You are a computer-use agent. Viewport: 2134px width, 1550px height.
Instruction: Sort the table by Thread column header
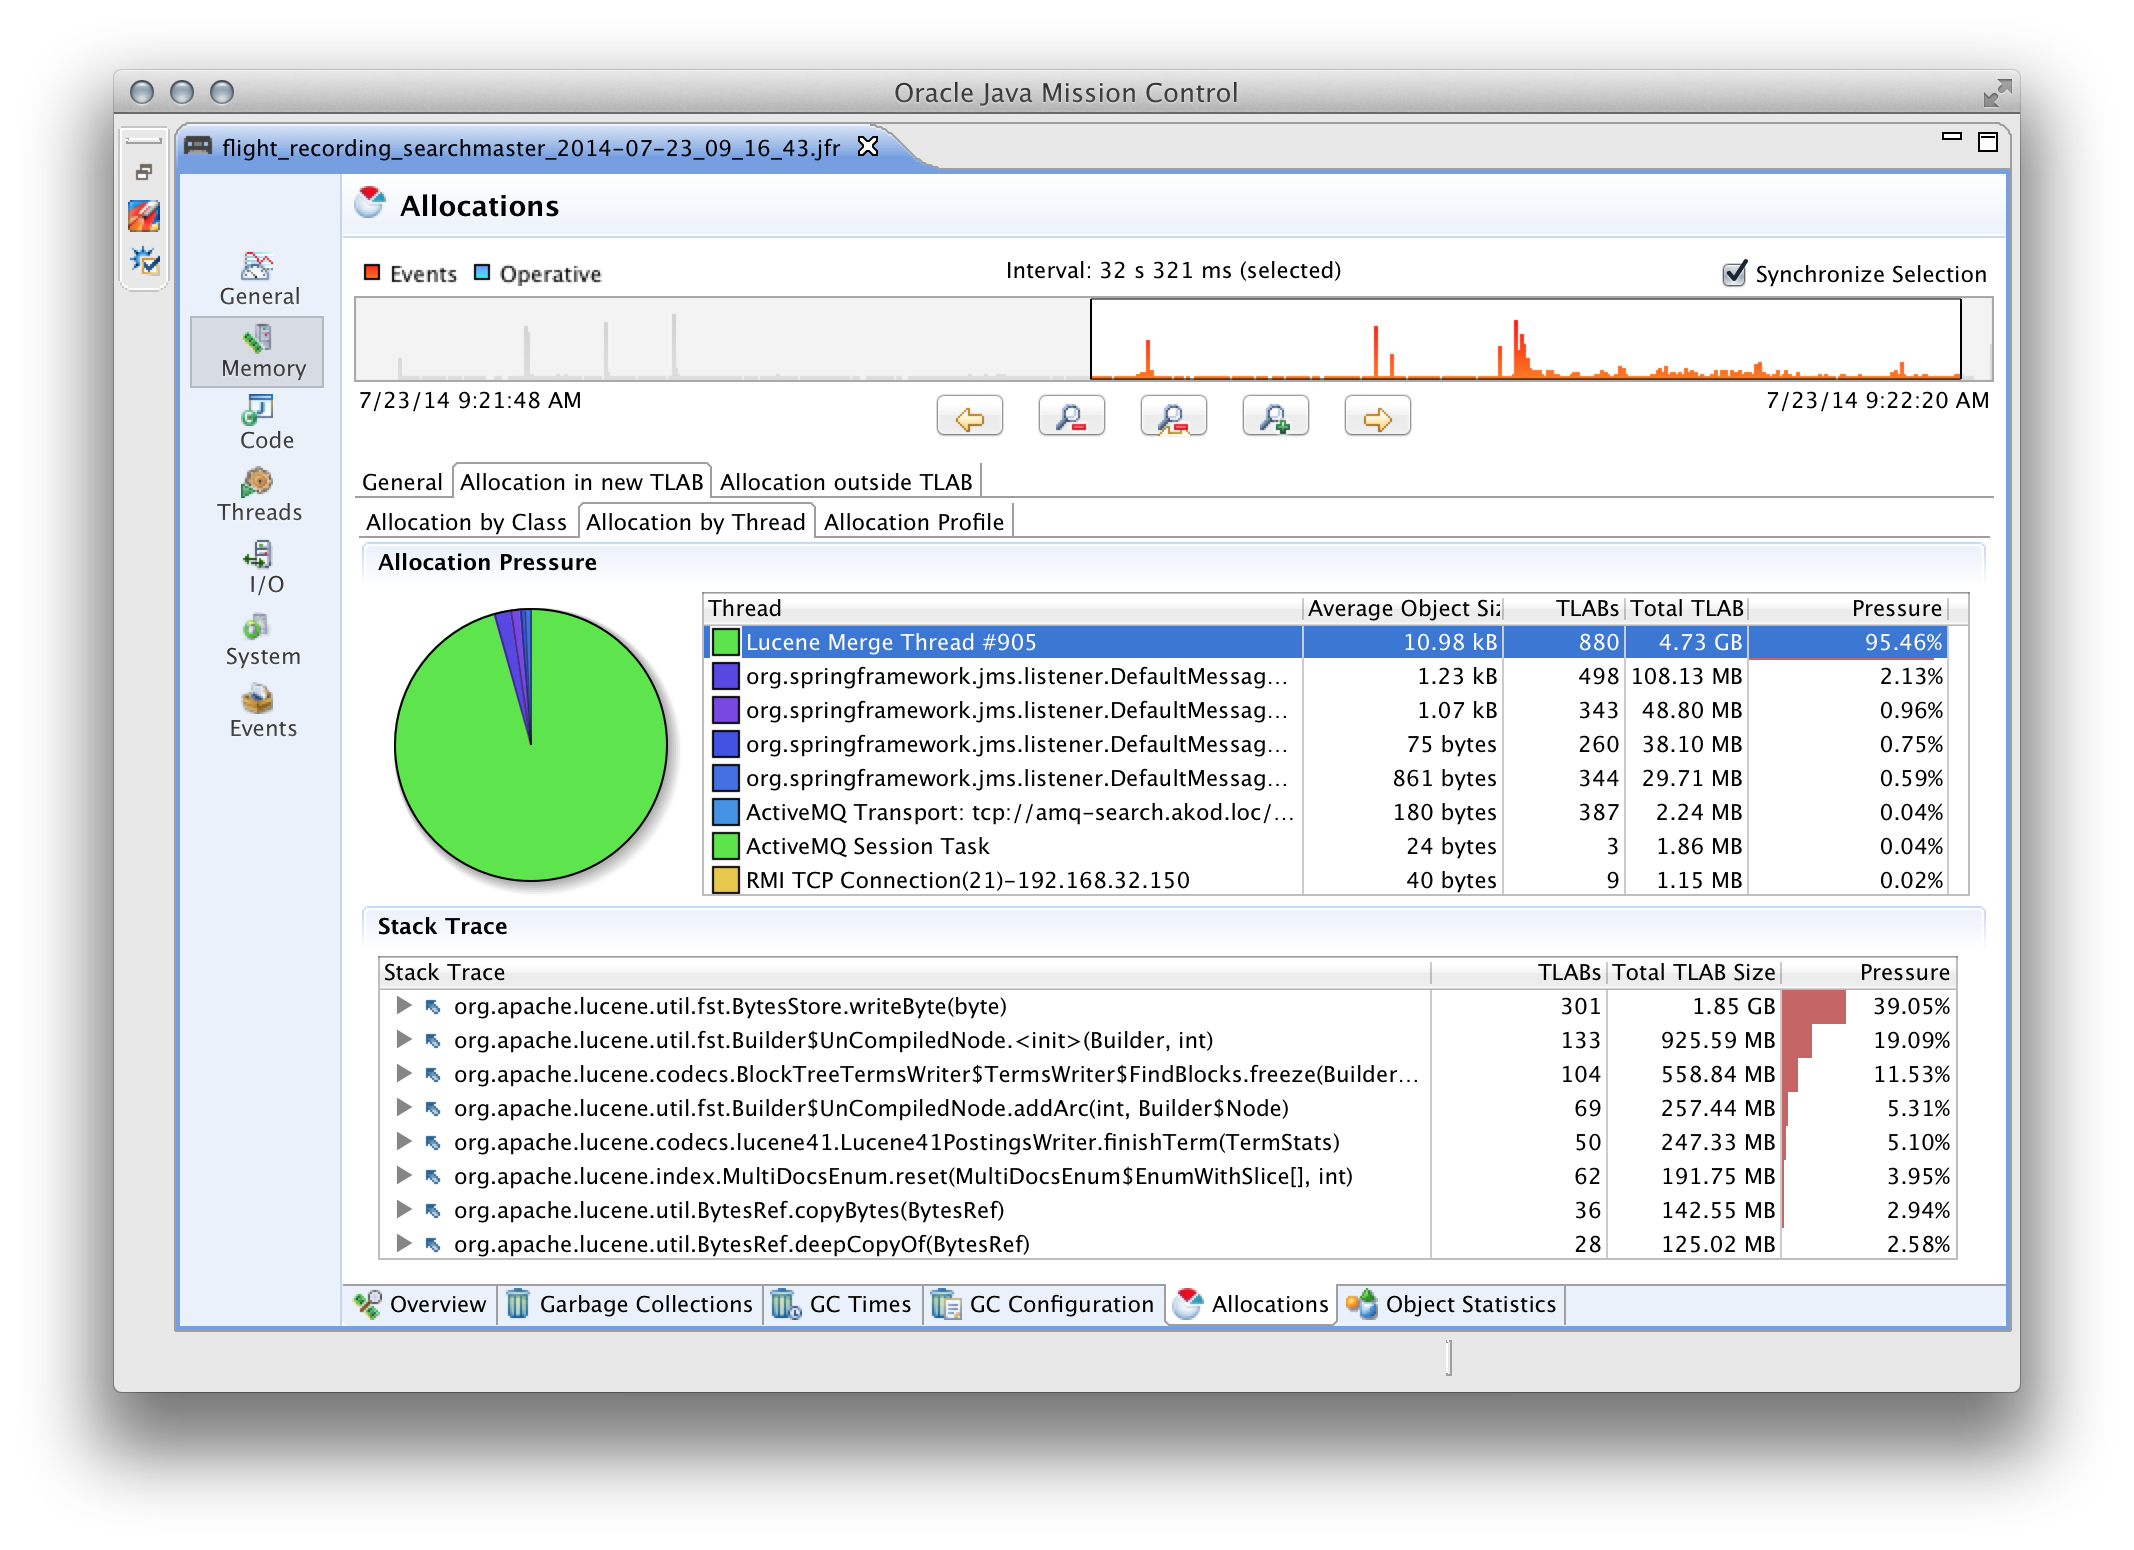[x=1003, y=608]
